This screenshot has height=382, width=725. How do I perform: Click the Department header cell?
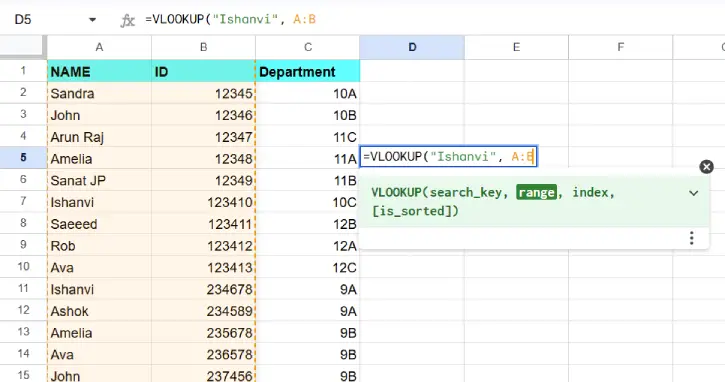tap(308, 72)
